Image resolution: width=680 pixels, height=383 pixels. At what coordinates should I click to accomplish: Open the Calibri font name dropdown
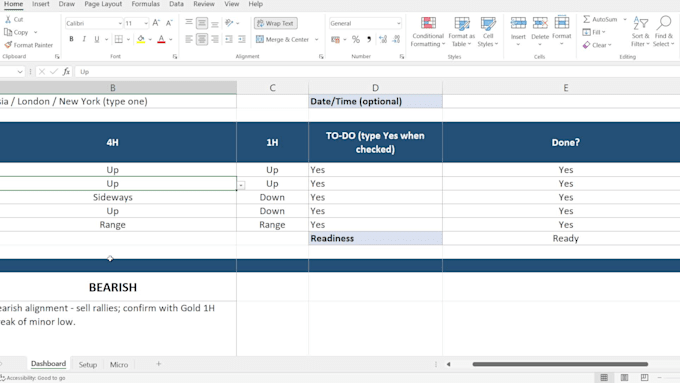pyautogui.click(x=120, y=23)
